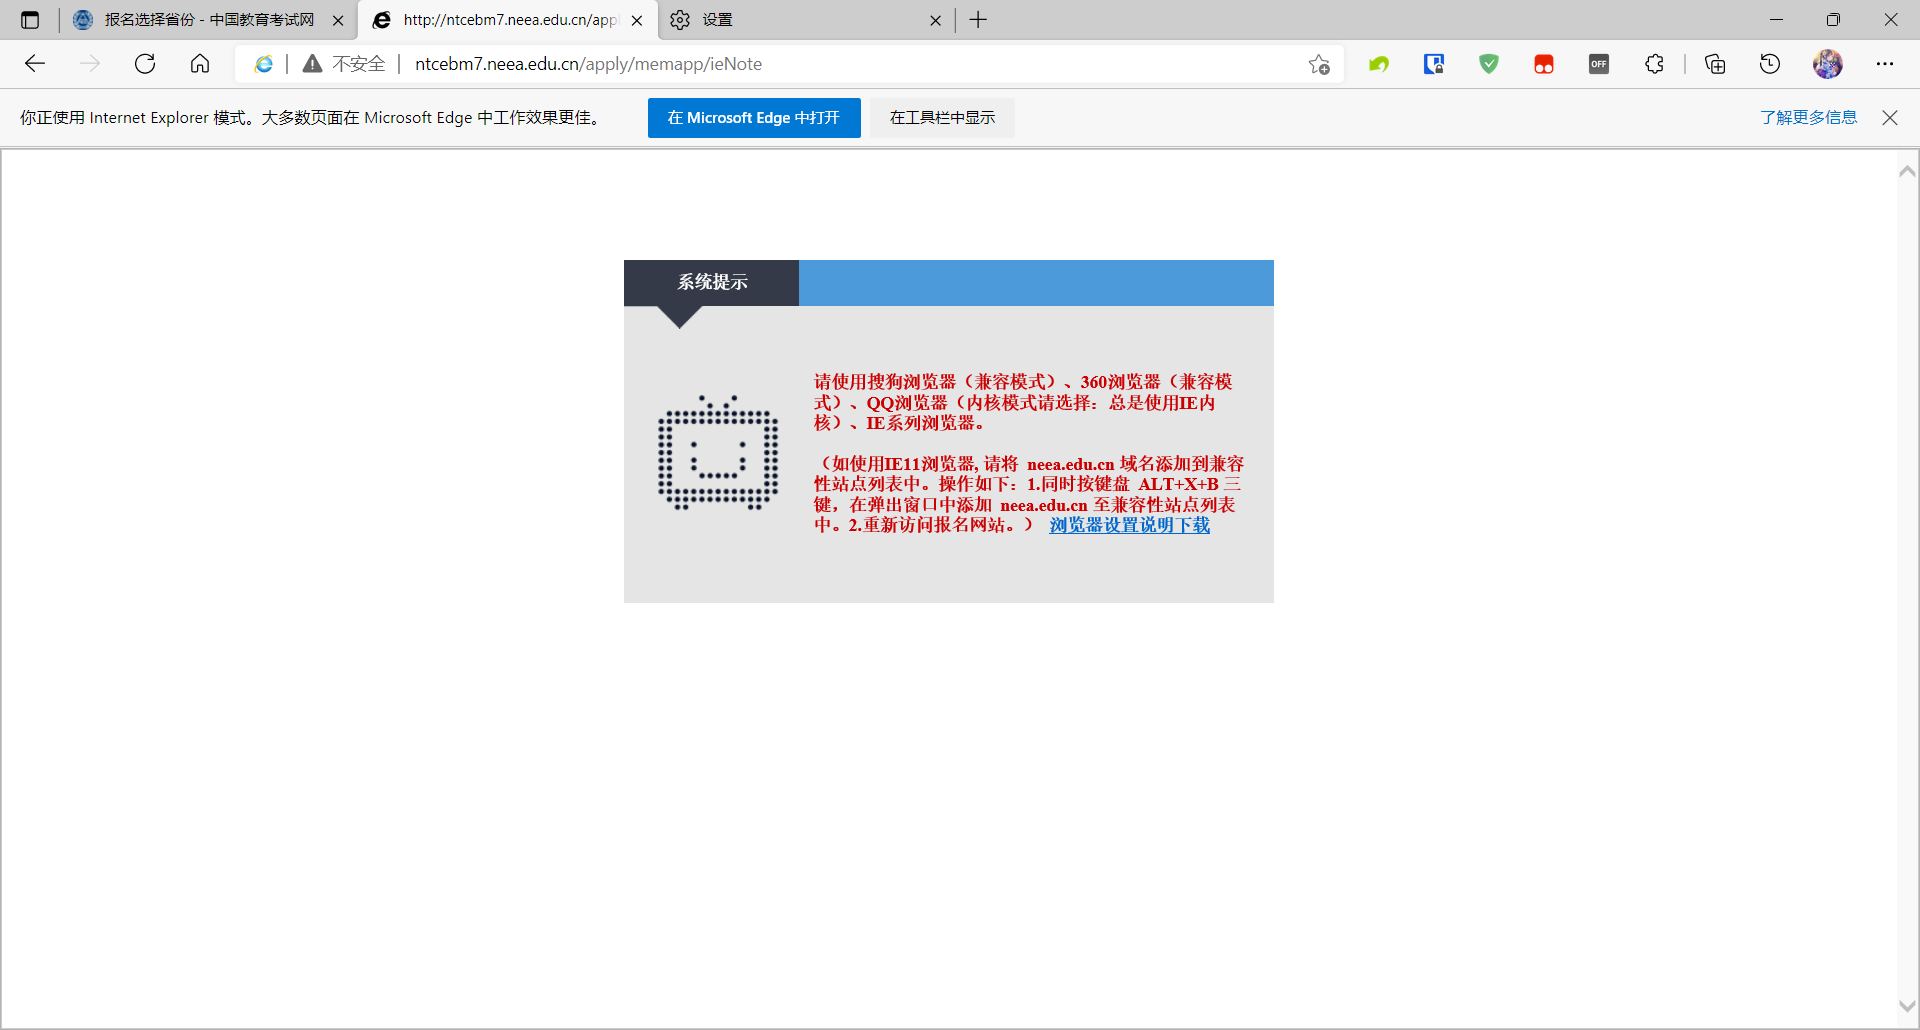1920x1030 pixels.
Task: Click the green shield extension icon
Action: tap(1489, 64)
